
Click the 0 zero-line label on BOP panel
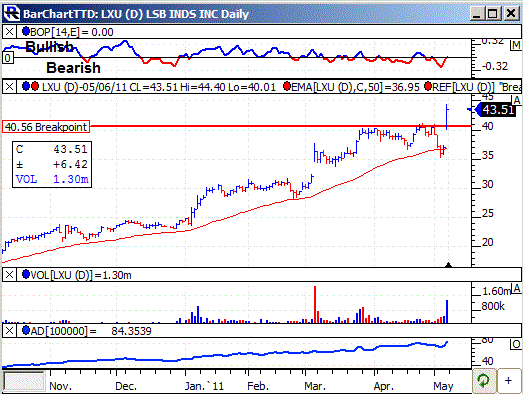(x=8, y=58)
